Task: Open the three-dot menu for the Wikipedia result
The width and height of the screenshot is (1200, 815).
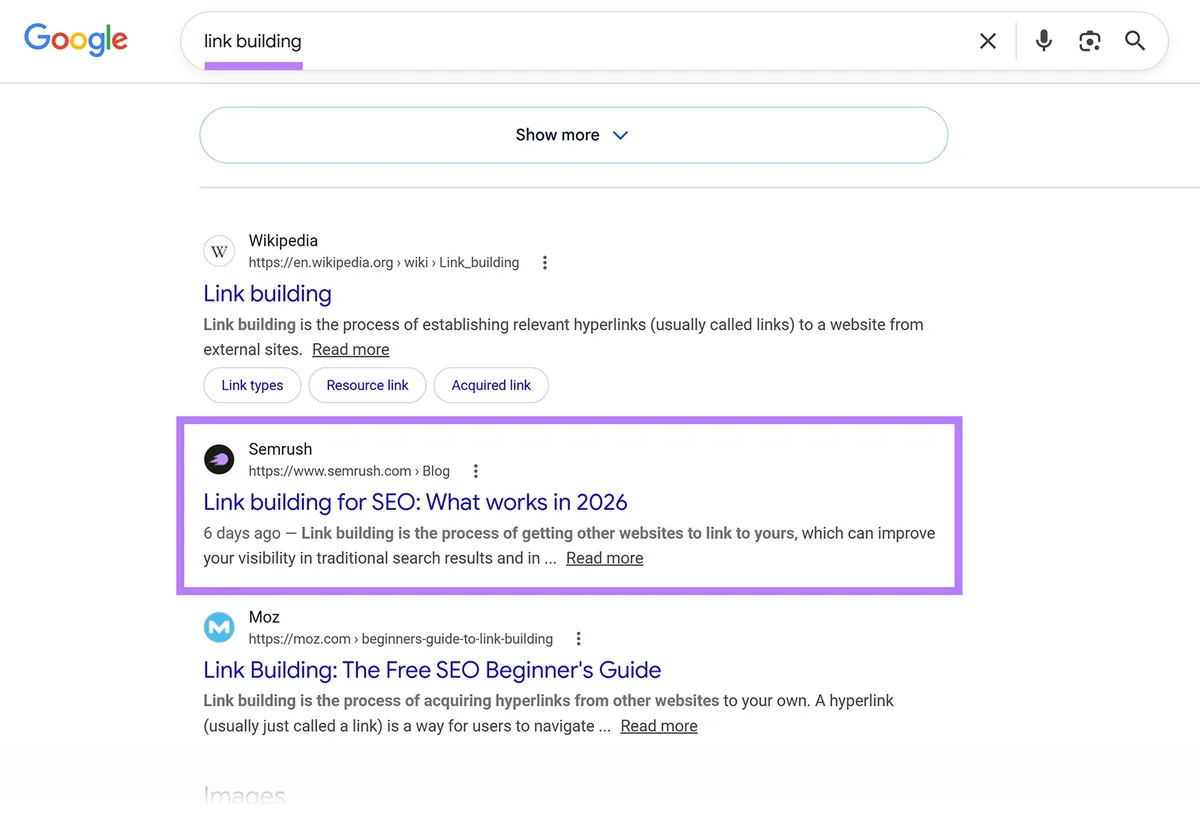Action: click(x=545, y=263)
